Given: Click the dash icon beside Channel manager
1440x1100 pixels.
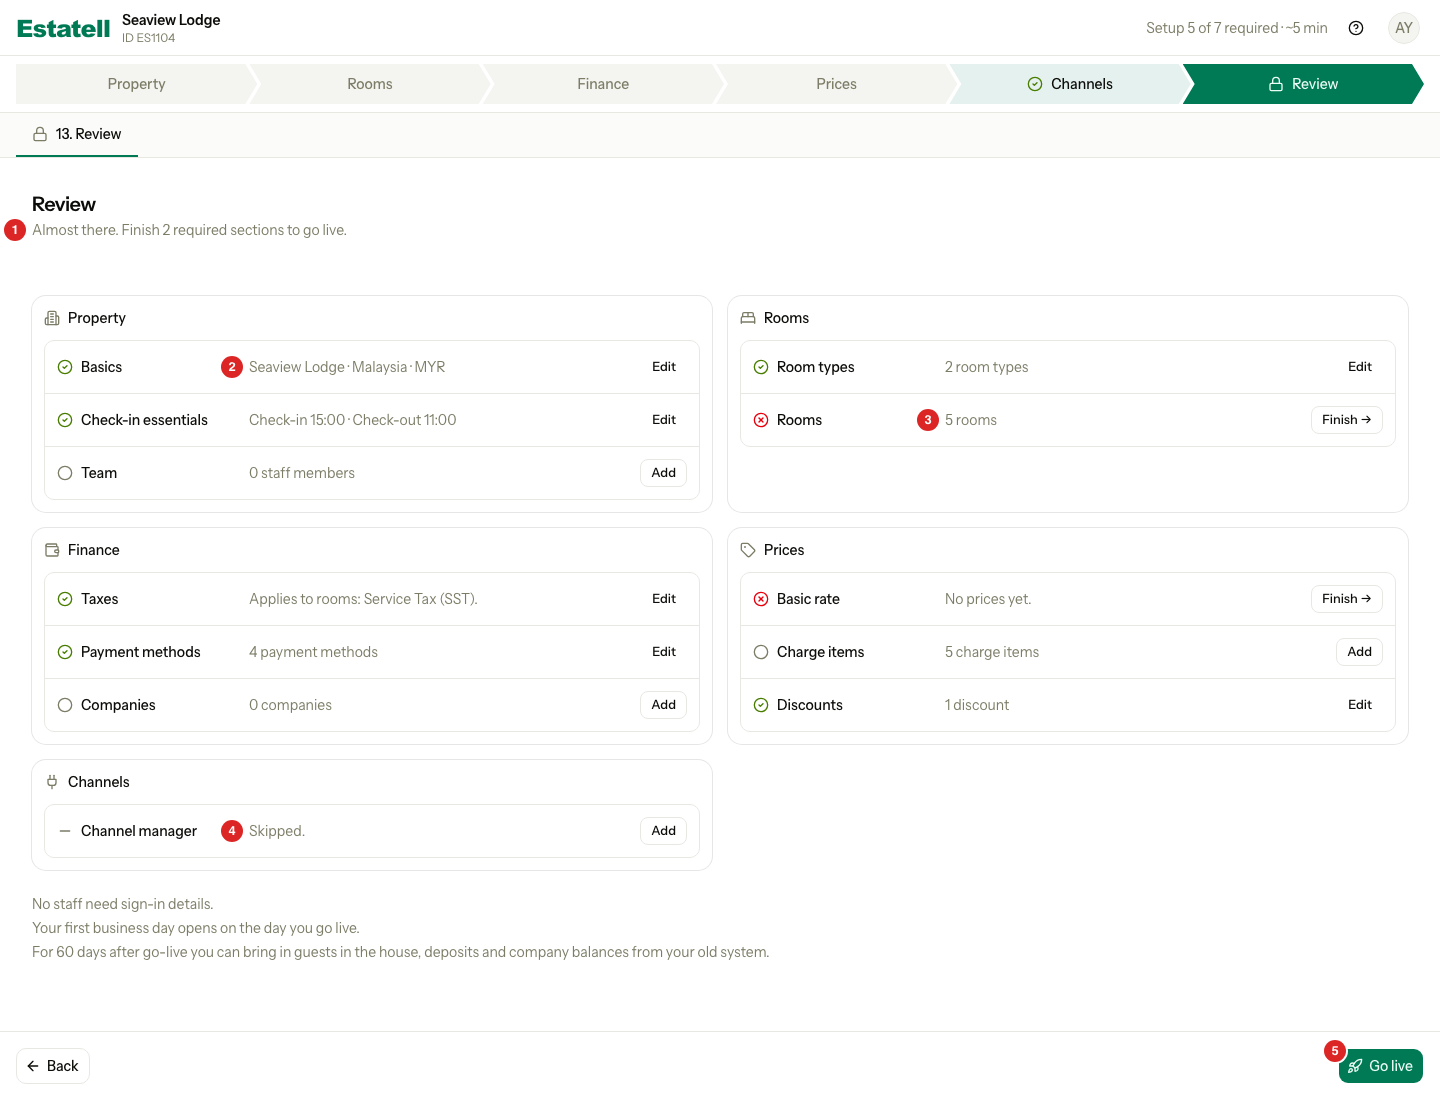Looking at the screenshot, I should (x=65, y=831).
